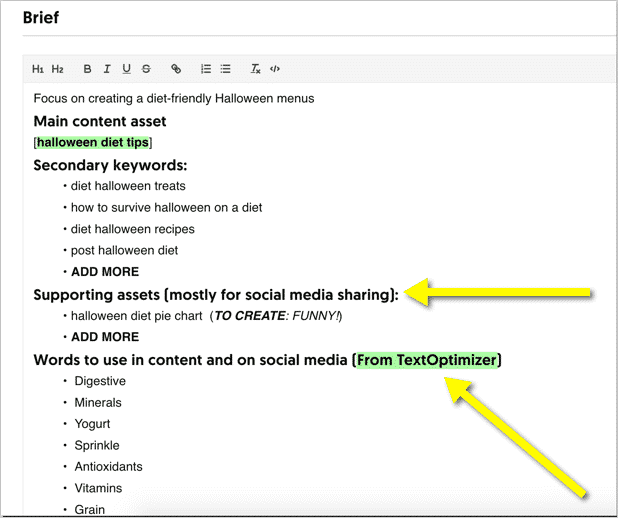The image size is (618, 518).
Task: Toggle underline formatting
Action: coord(126,69)
